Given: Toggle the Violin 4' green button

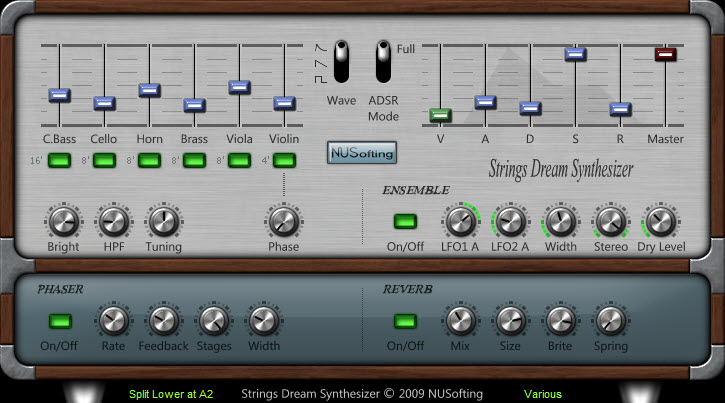Looking at the screenshot, I should 284,160.
